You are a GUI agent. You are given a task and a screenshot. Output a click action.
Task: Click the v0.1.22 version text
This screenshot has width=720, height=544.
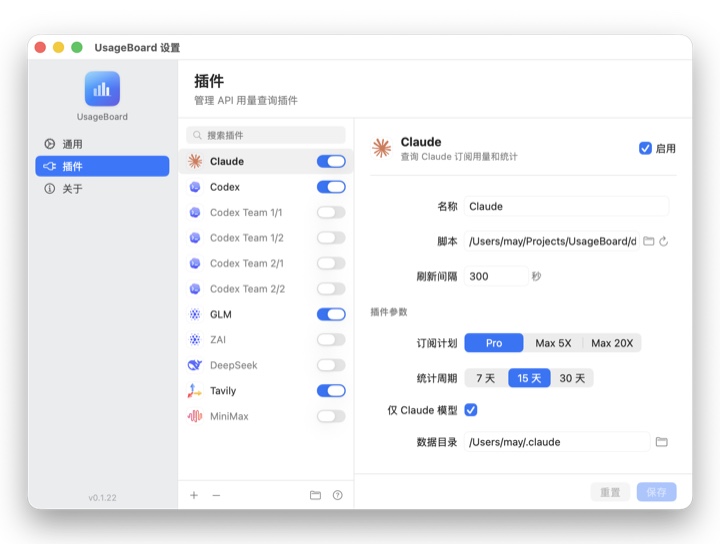(x=102, y=498)
